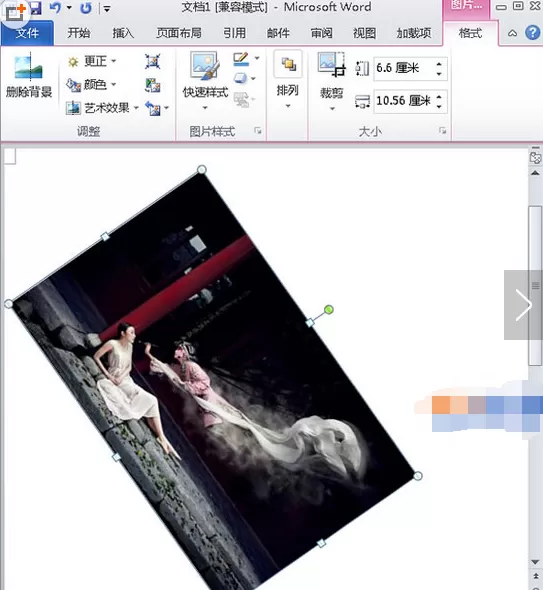Open the 文件 (File) menu
The image size is (543, 590).
point(27,33)
